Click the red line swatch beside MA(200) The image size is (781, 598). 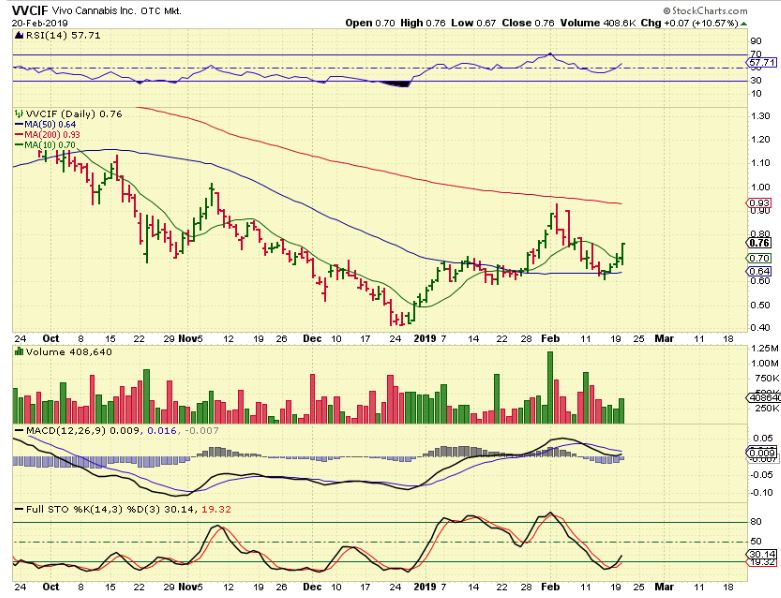pos(19,135)
